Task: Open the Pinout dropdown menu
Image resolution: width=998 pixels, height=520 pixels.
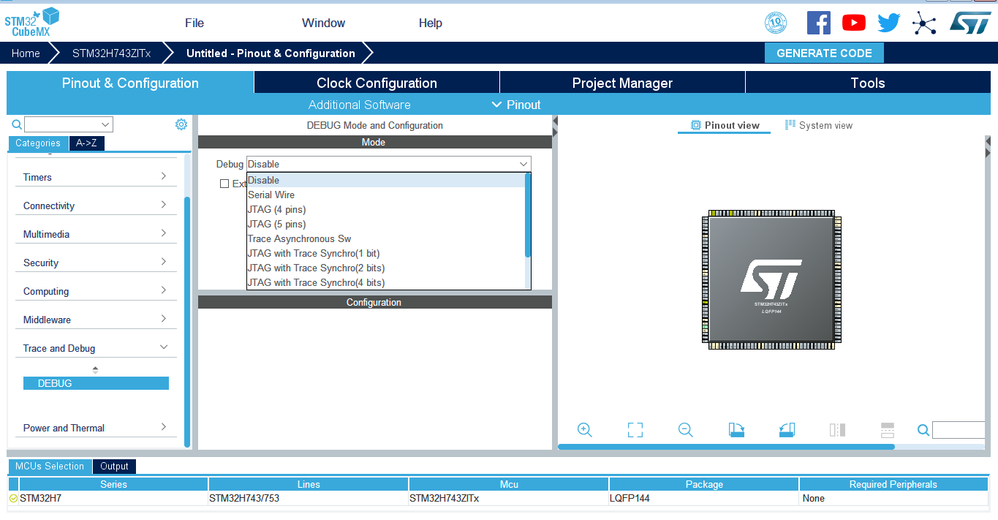Action: 516,105
